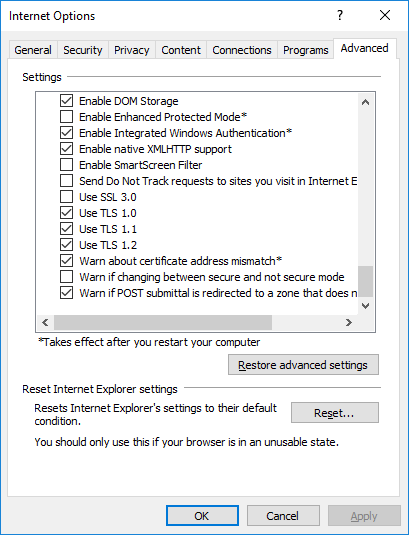Click the horizontal scroll right arrow
This screenshot has height=535, width=409.
[348, 322]
